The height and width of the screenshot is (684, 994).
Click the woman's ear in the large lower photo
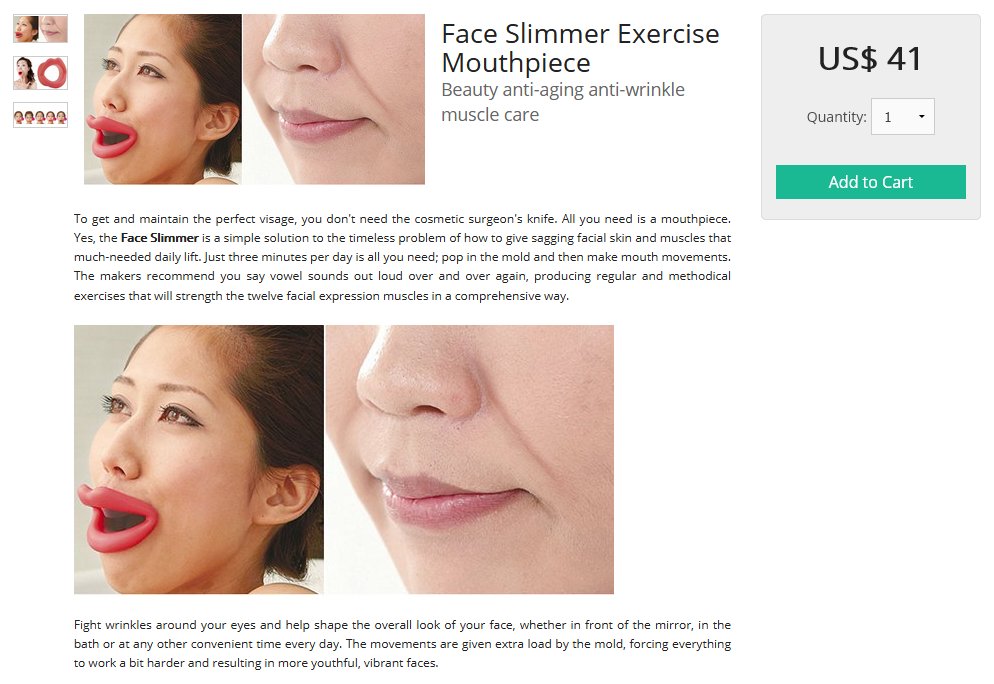pyautogui.click(x=290, y=496)
